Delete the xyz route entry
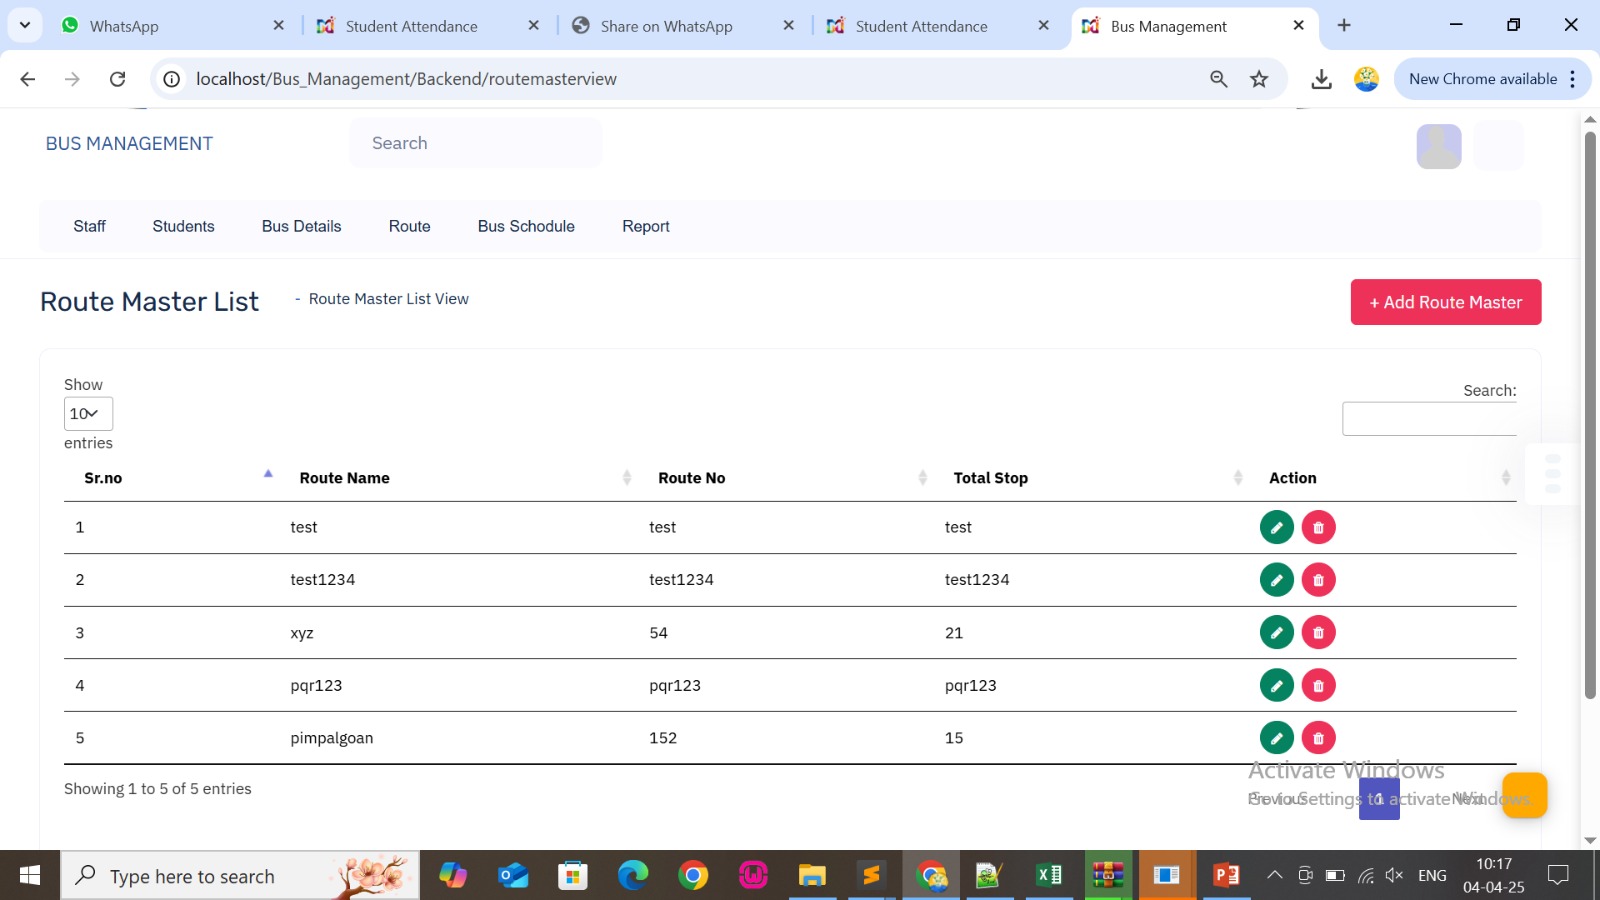The width and height of the screenshot is (1600, 900). [1318, 633]
